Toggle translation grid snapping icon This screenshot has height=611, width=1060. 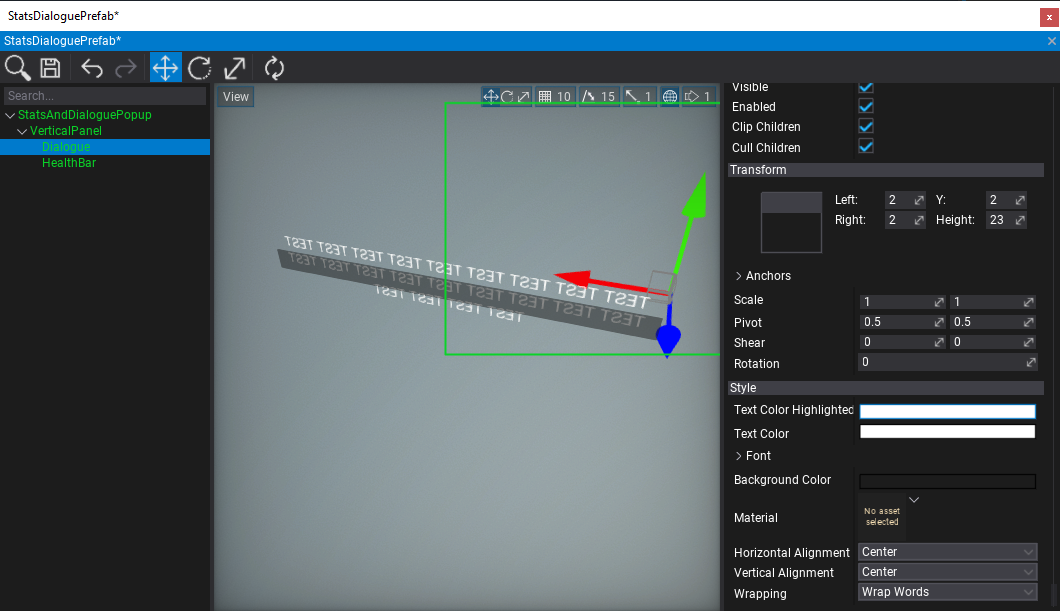(x=545, y=97)
